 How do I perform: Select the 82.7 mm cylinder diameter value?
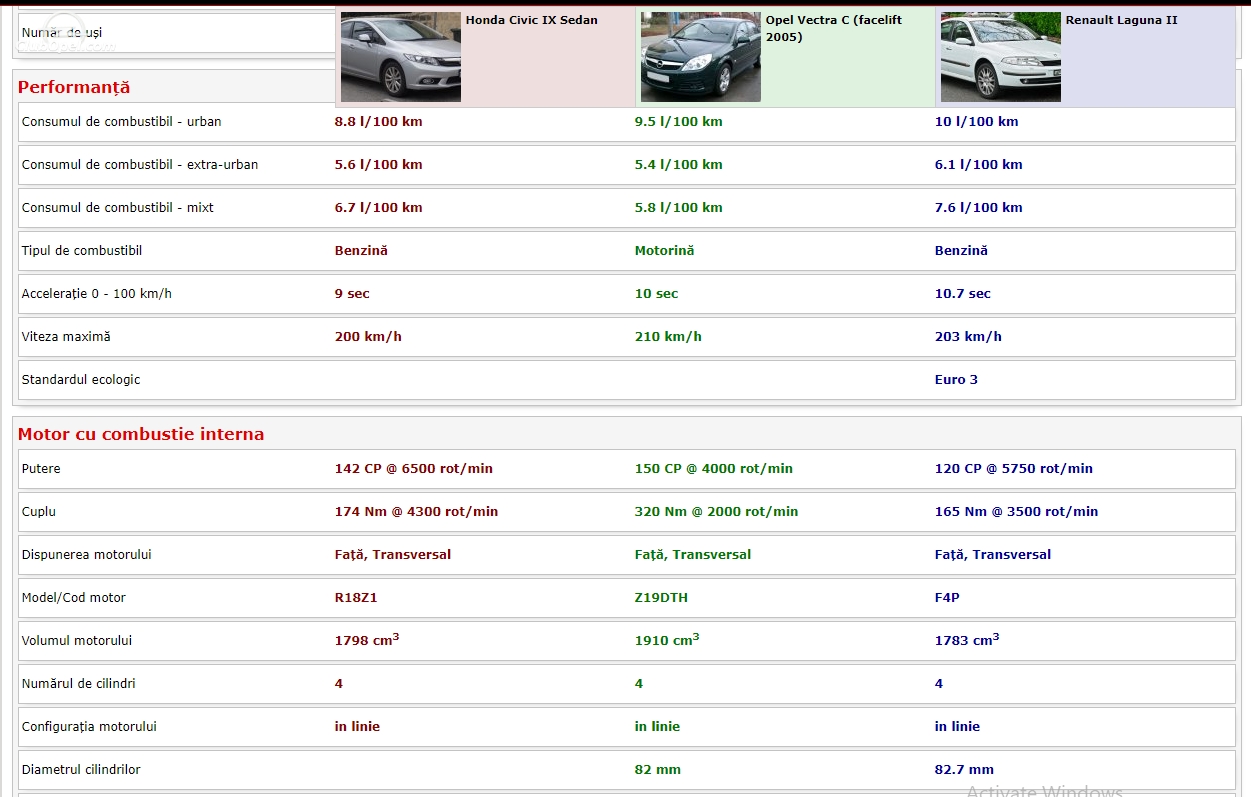(x=964, y=770)
